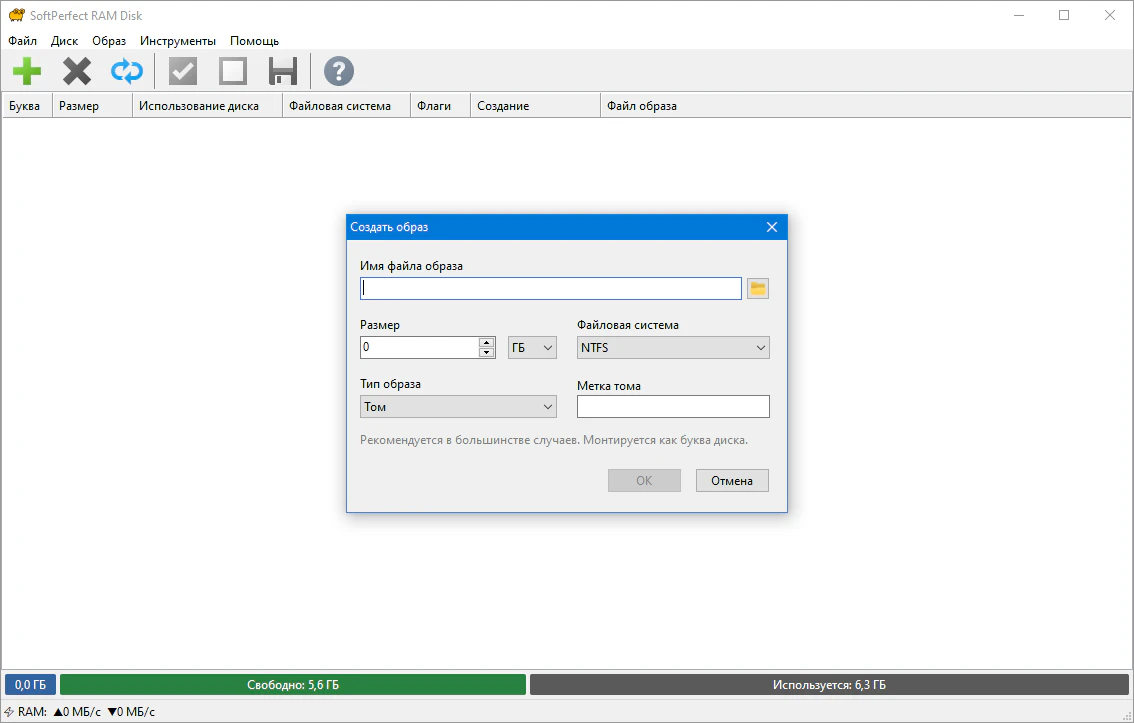The height and width of the screenshot is (723, 1134).
Task: Focus the Метка тома input field
Action: tap(673, 407)
